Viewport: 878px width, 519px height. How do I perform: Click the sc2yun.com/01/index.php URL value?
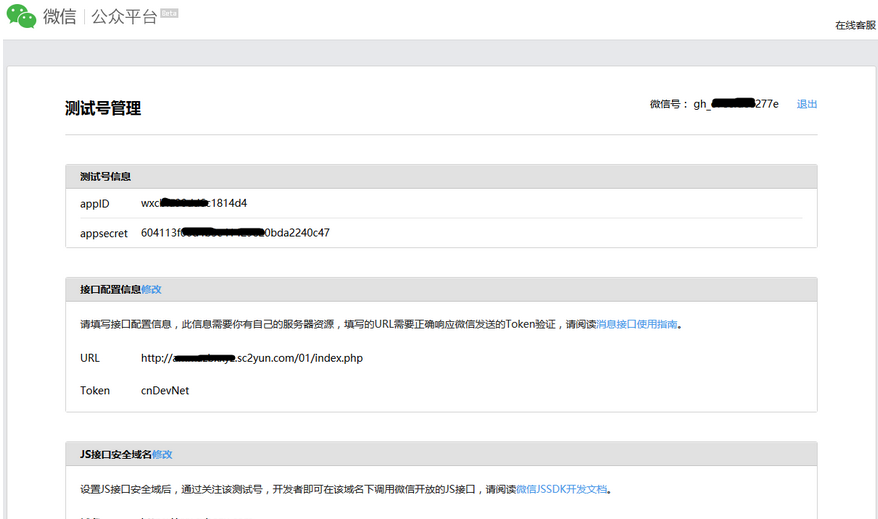tap(252, 358)
